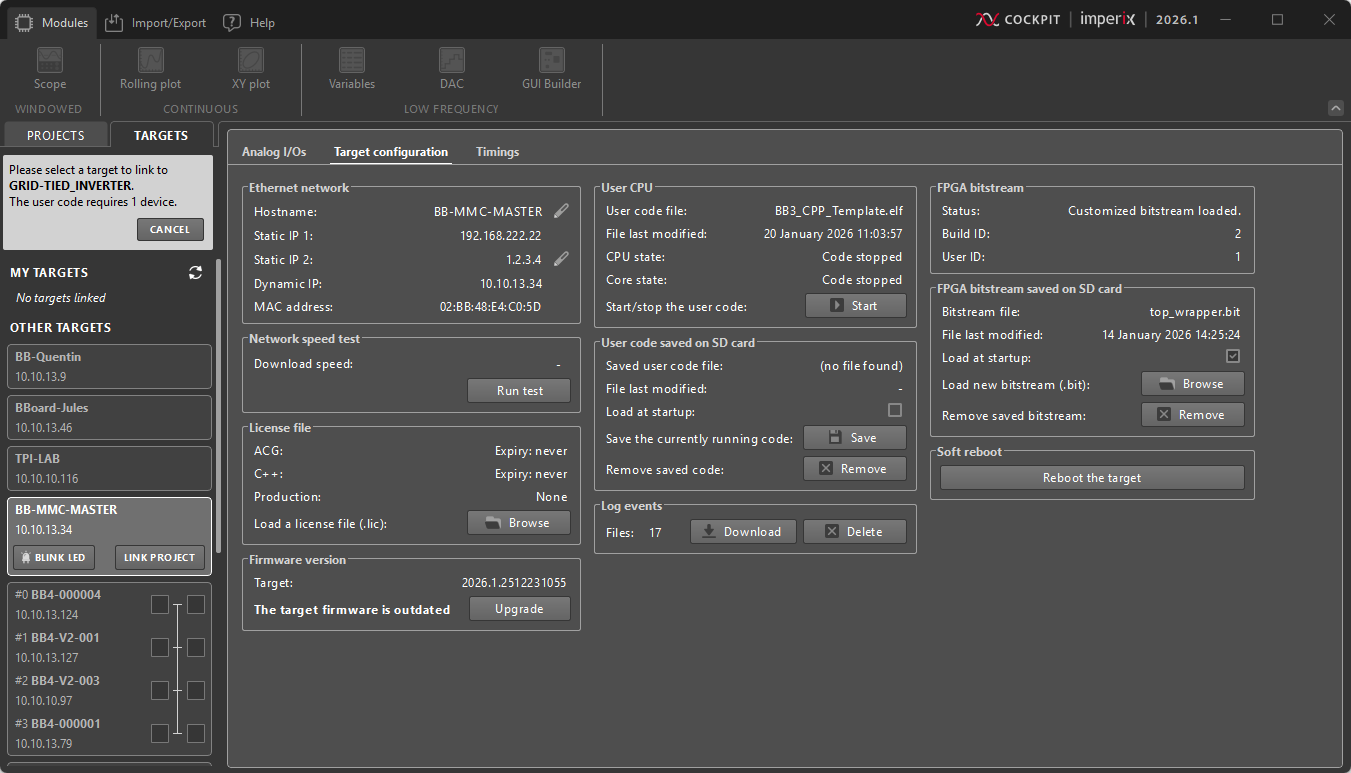
Task: Collapse the modules ribbon with chevron
Action: (x=1335, y=108)
